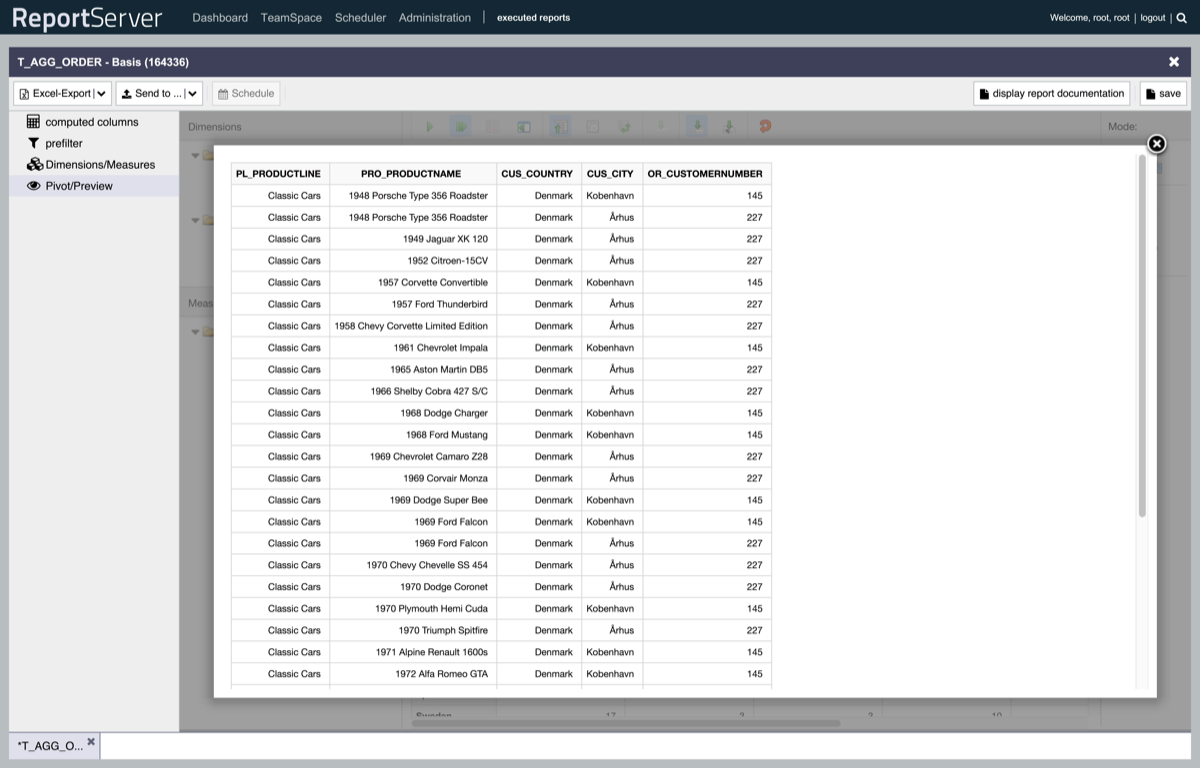Click Kobenhavn in the 1961 Chevrolet Impala row
This screenshot has width=1200, height=768.
pos(610,348)
